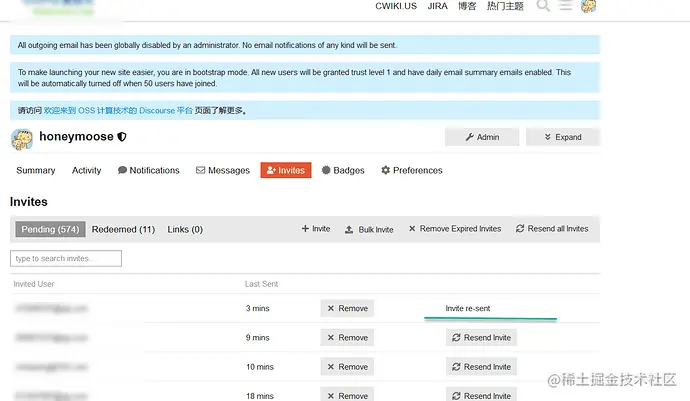Viewport: 690px width, 401px height.
Task: Remove the invite sent 3 mins ago
Action: pos(347,308)
